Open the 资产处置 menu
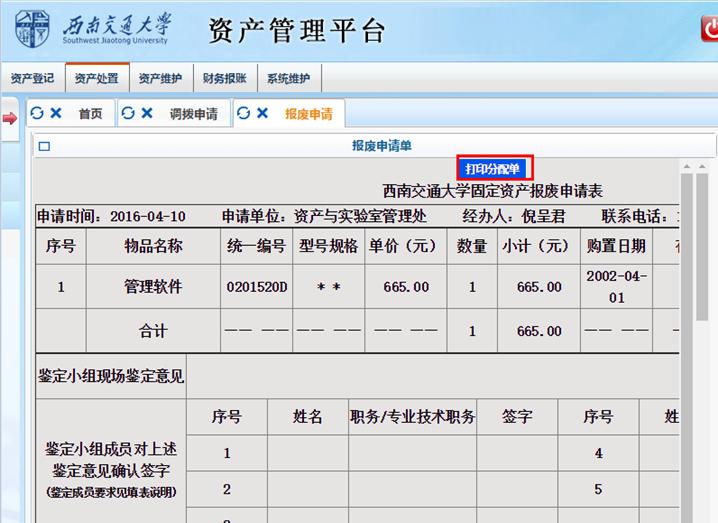Viewport: 718px width, 523px height. tap(96, 78)
